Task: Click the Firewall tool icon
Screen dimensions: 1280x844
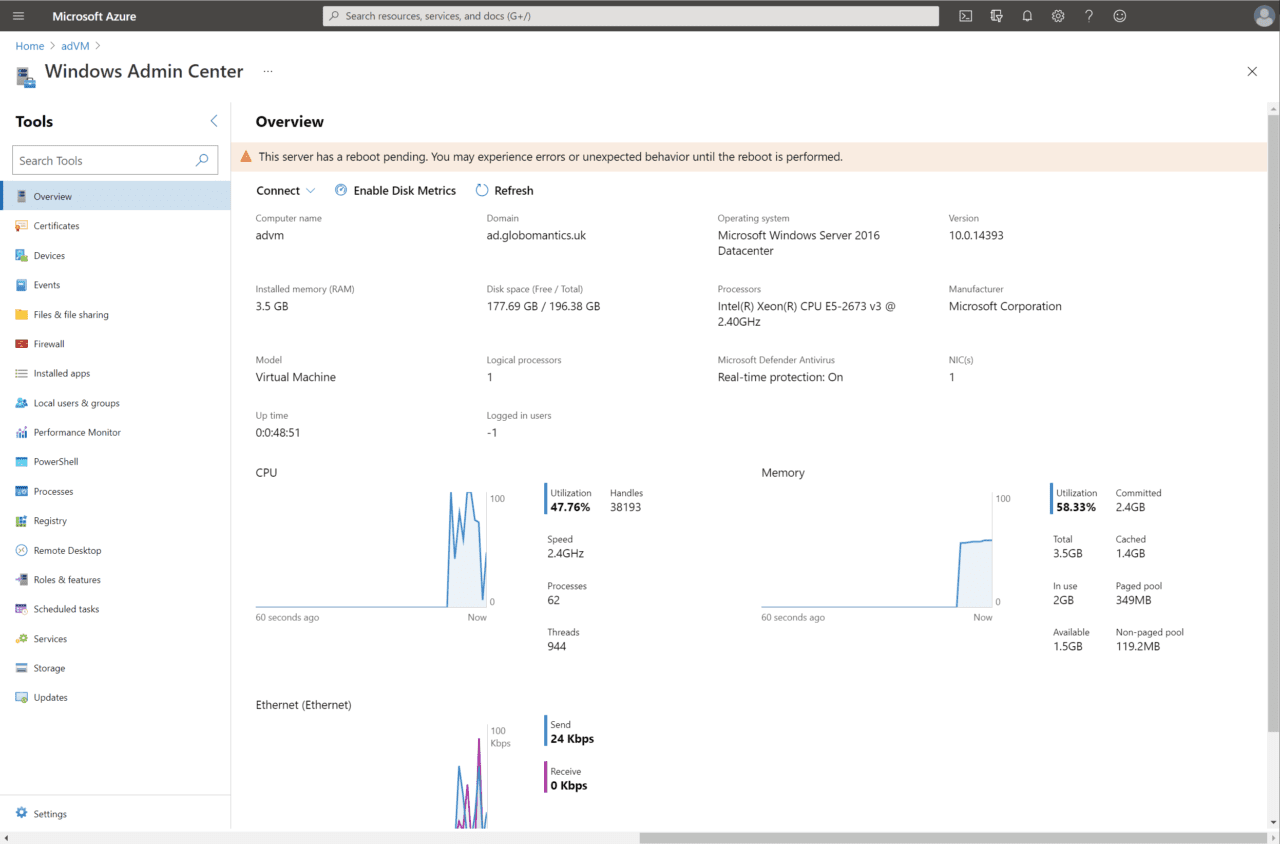Action: [x=22, y=344]
